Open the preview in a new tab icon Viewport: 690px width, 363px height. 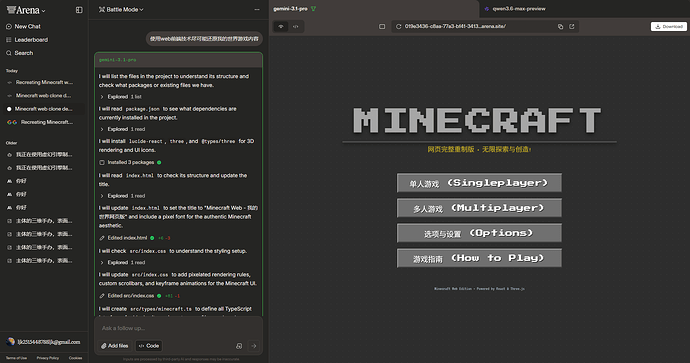[572, 26]
